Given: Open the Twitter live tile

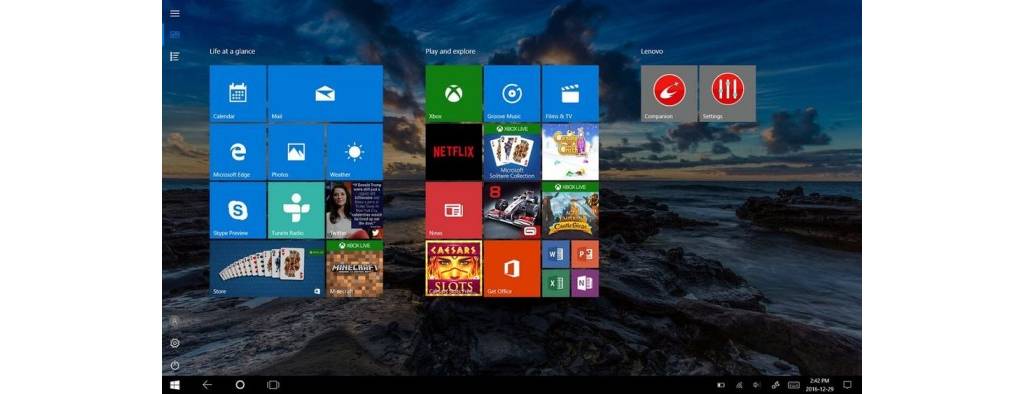Looking at the screenshot, I should click(x=355, y=210).
